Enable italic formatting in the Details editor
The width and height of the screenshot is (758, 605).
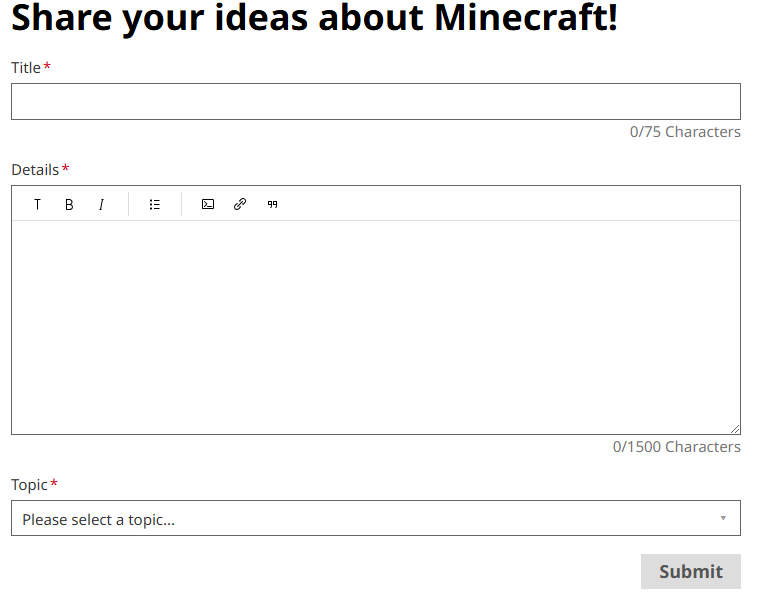[101, 204]
